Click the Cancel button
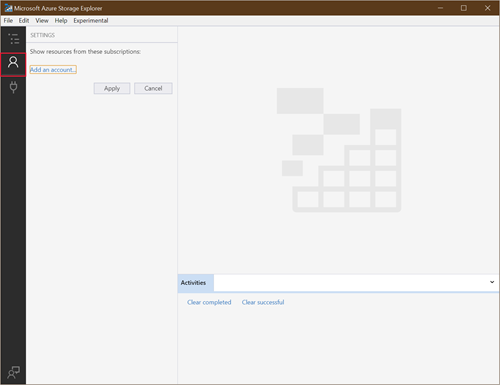The width and height of the screenshot is (500, 385). pyautogui.click(x=153, y=88)
